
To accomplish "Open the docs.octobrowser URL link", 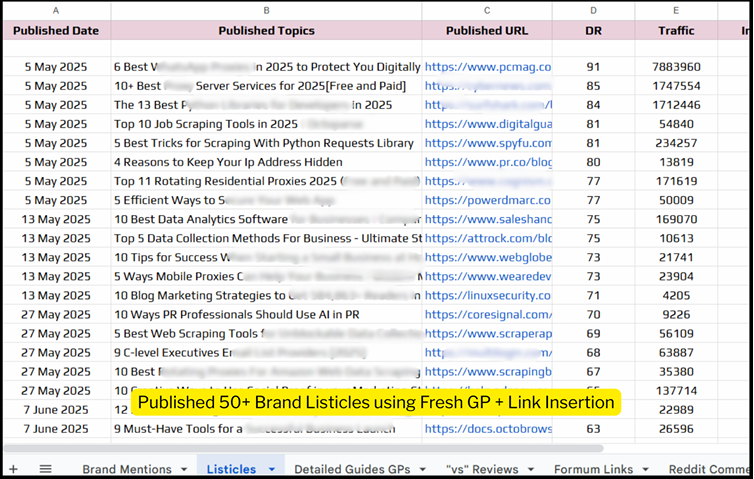I will coord(488,429).
